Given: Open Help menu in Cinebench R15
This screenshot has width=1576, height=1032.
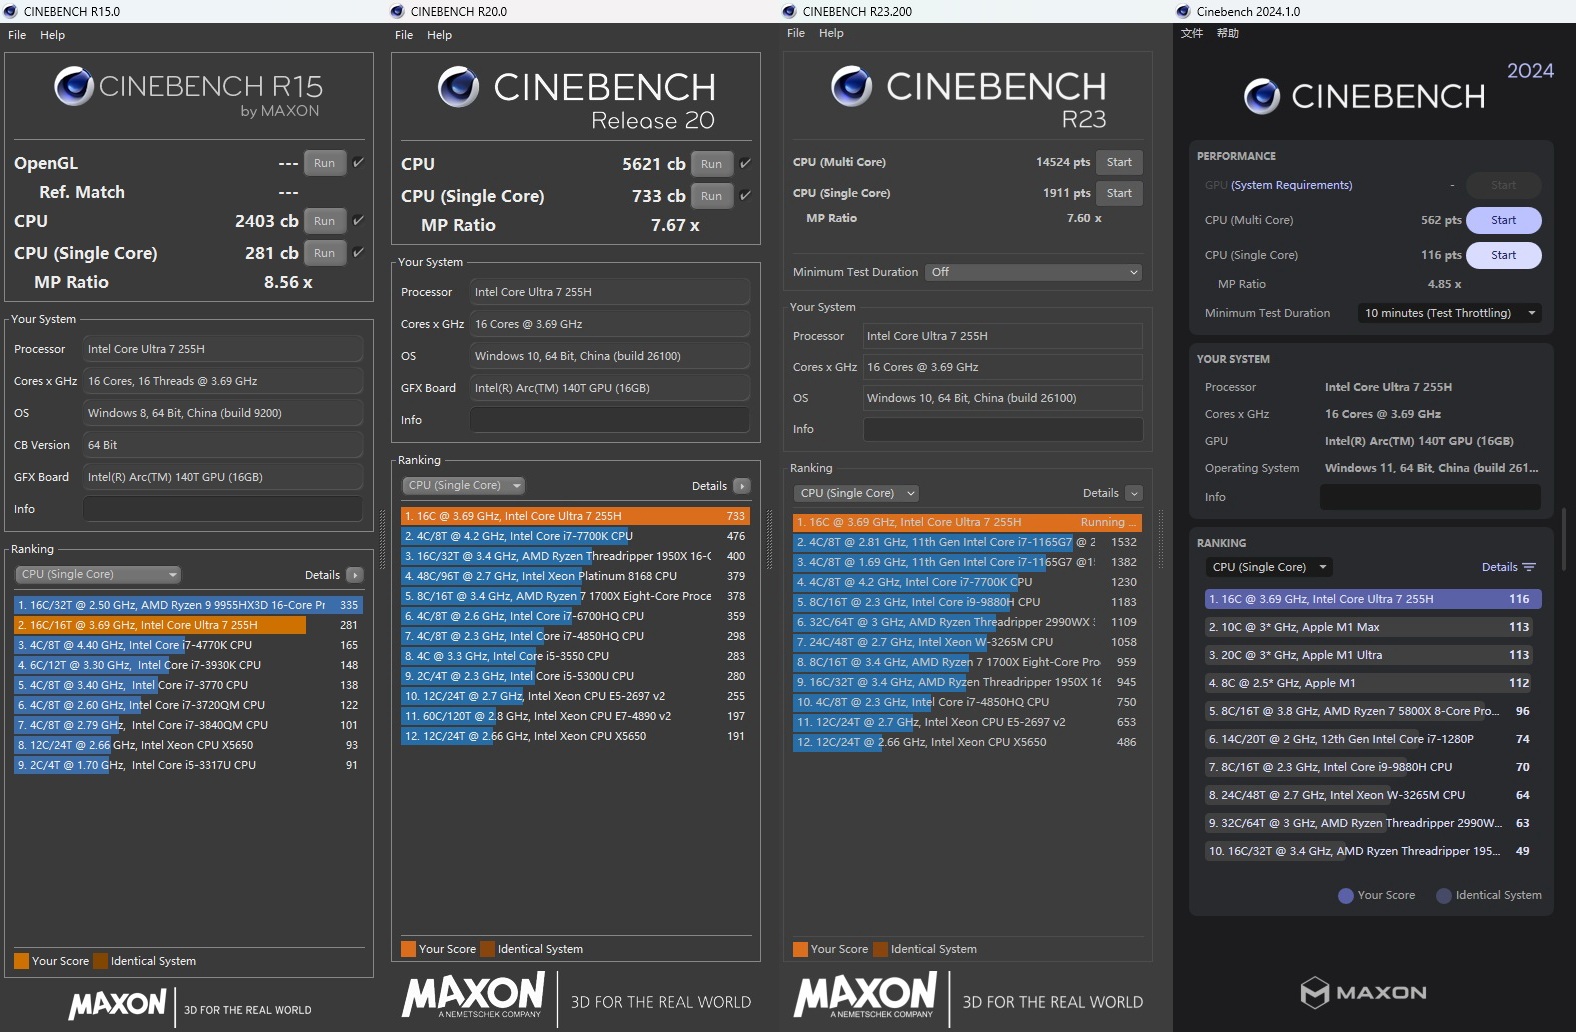Looking at the screenshot, I should click(x=53, y=35).
